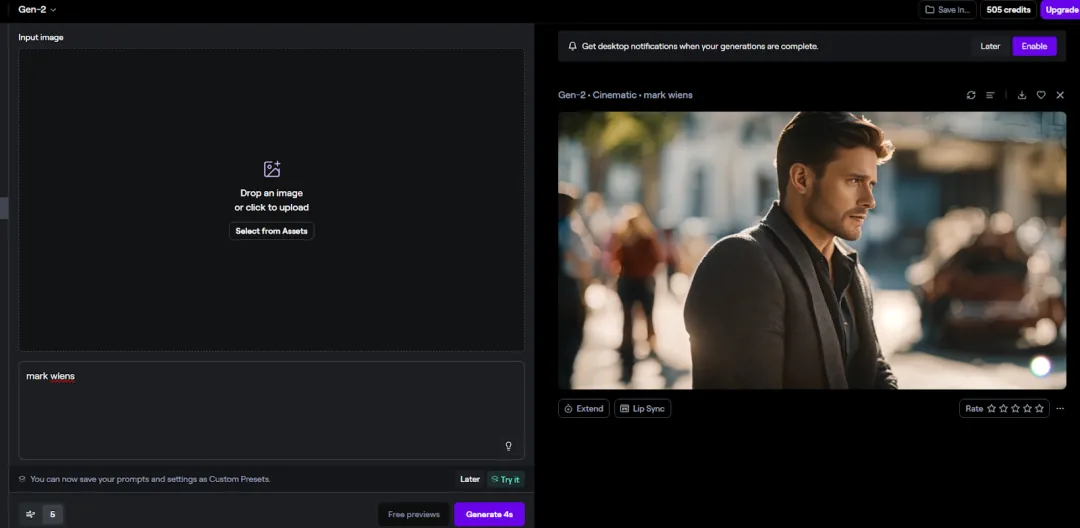Dismiss Custom Presets tip with Later
Viewport: 1080px width, 528px height.
coord(470,479)
